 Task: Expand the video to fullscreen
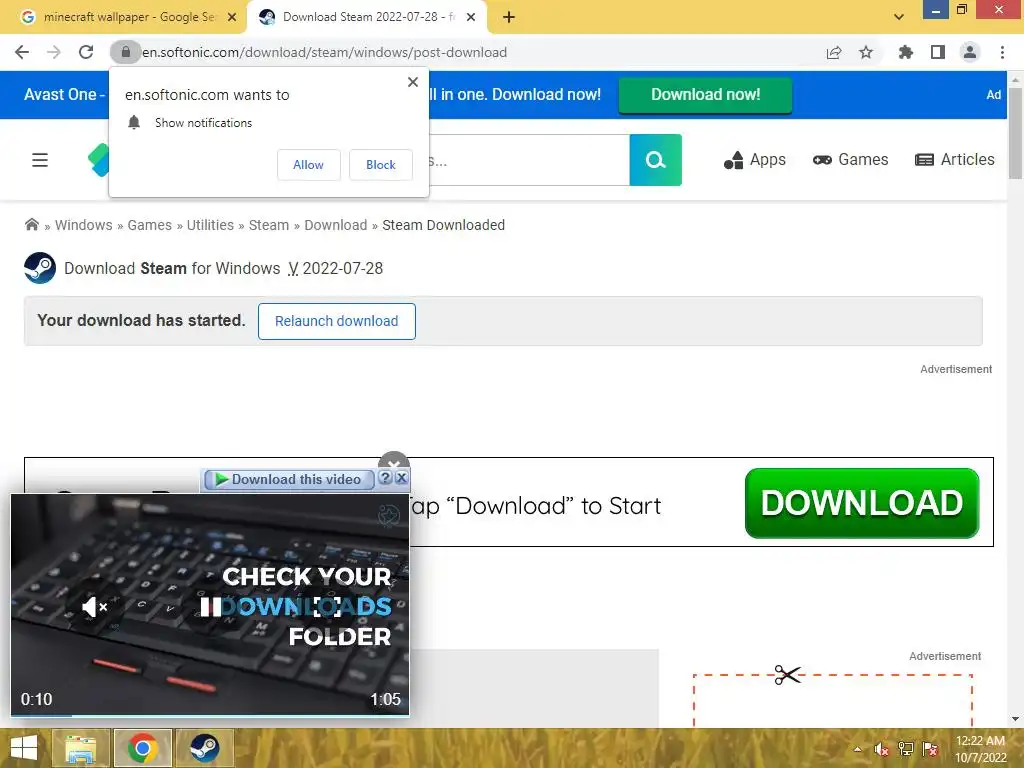(327, 607)
